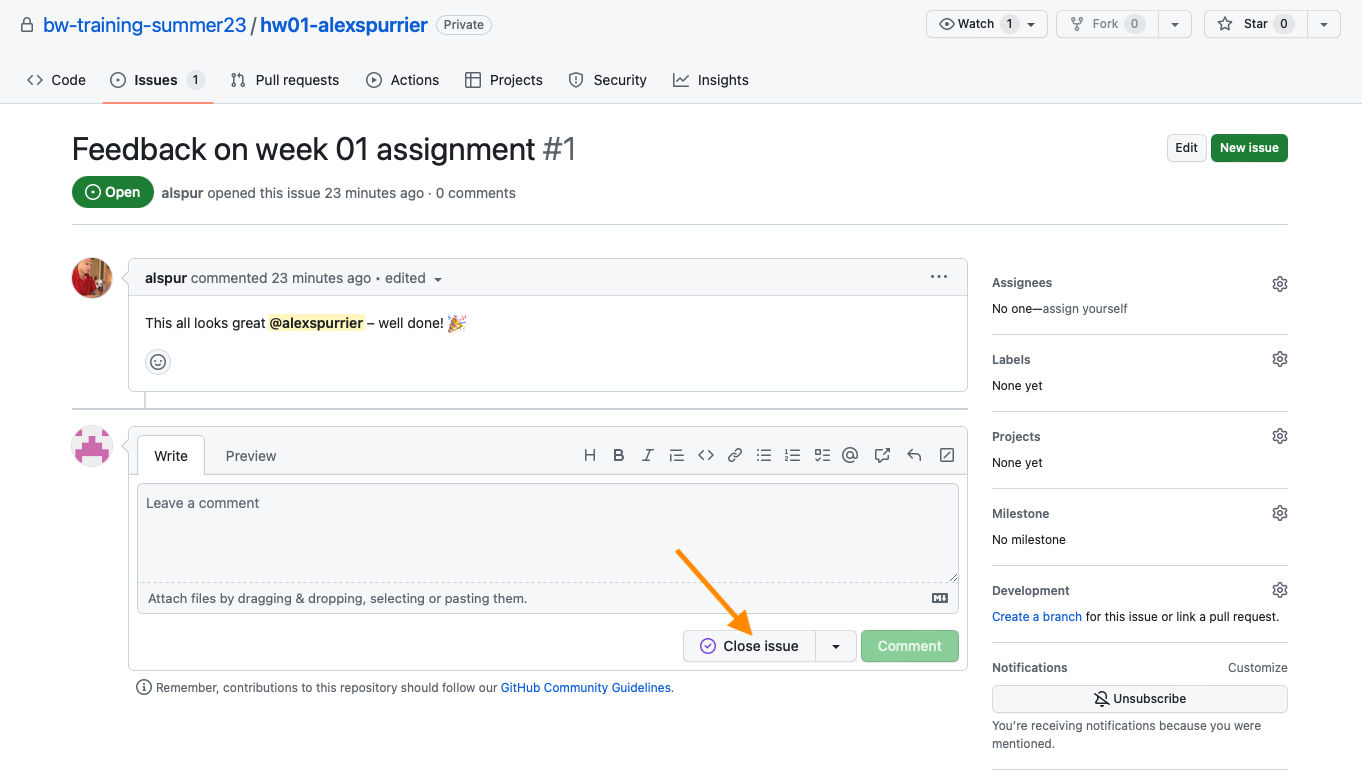
Task: Mention a user with the @ icon
Action: coord(850,455)
